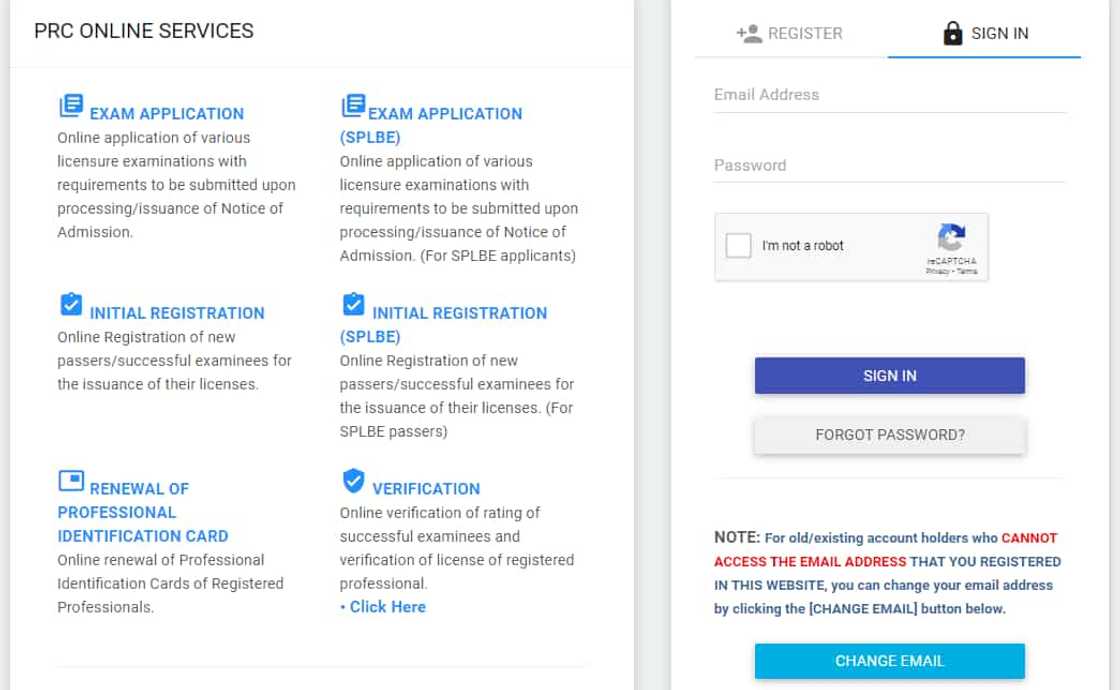Click the Register add-person icon
The width and height of the screenshot is (1120, 690).
(x=749, y=33)
